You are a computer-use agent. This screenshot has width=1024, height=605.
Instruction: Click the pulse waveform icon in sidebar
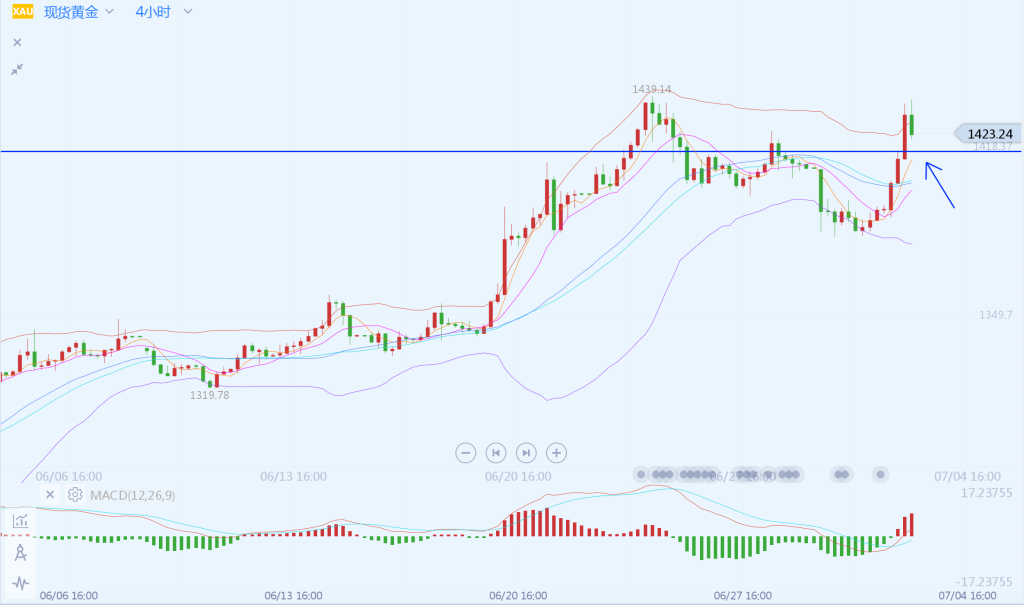point(20,583)
